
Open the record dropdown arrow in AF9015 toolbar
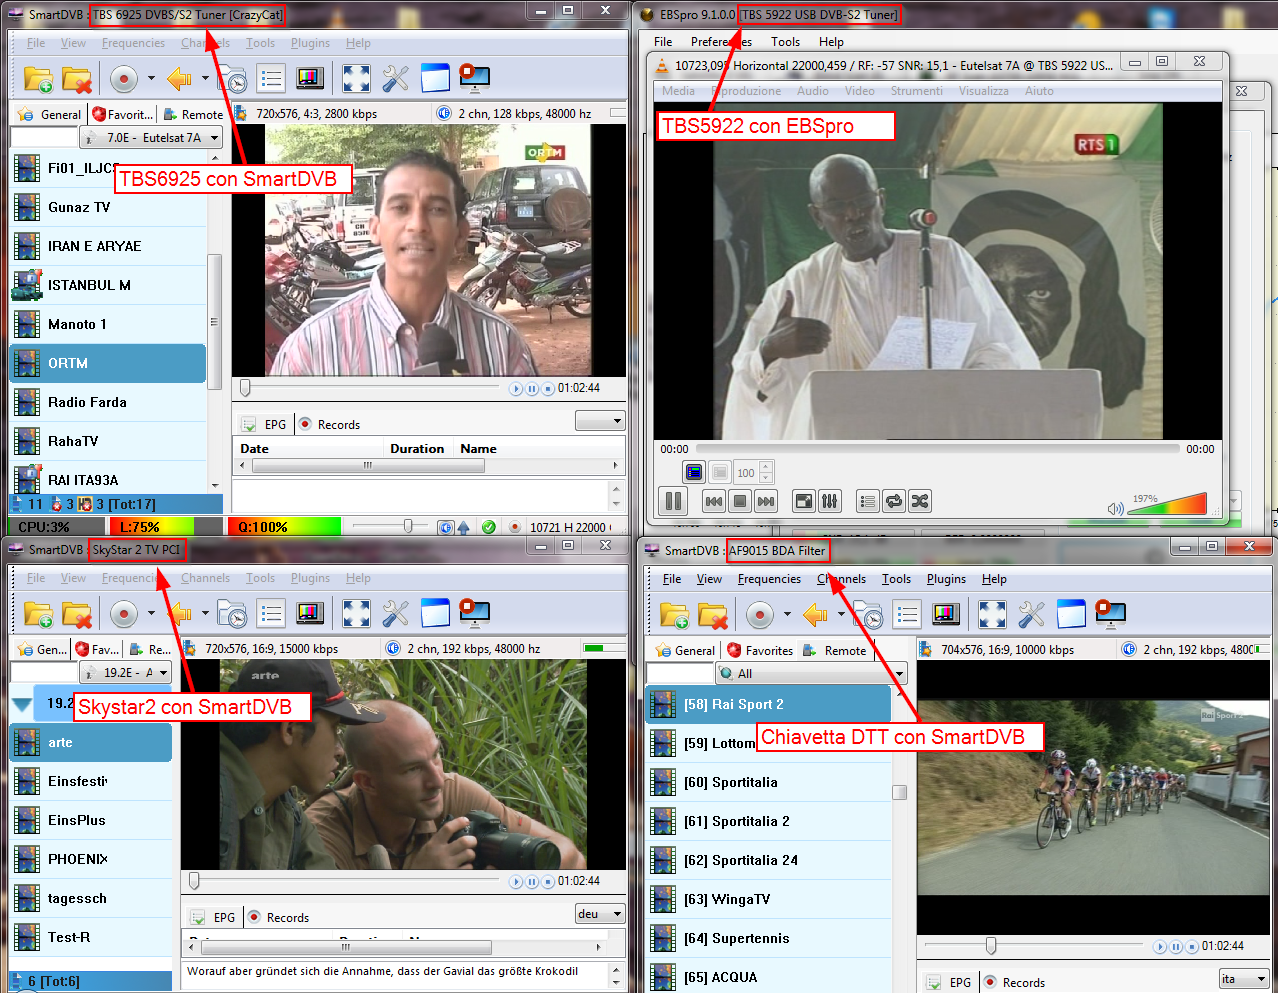787,614
